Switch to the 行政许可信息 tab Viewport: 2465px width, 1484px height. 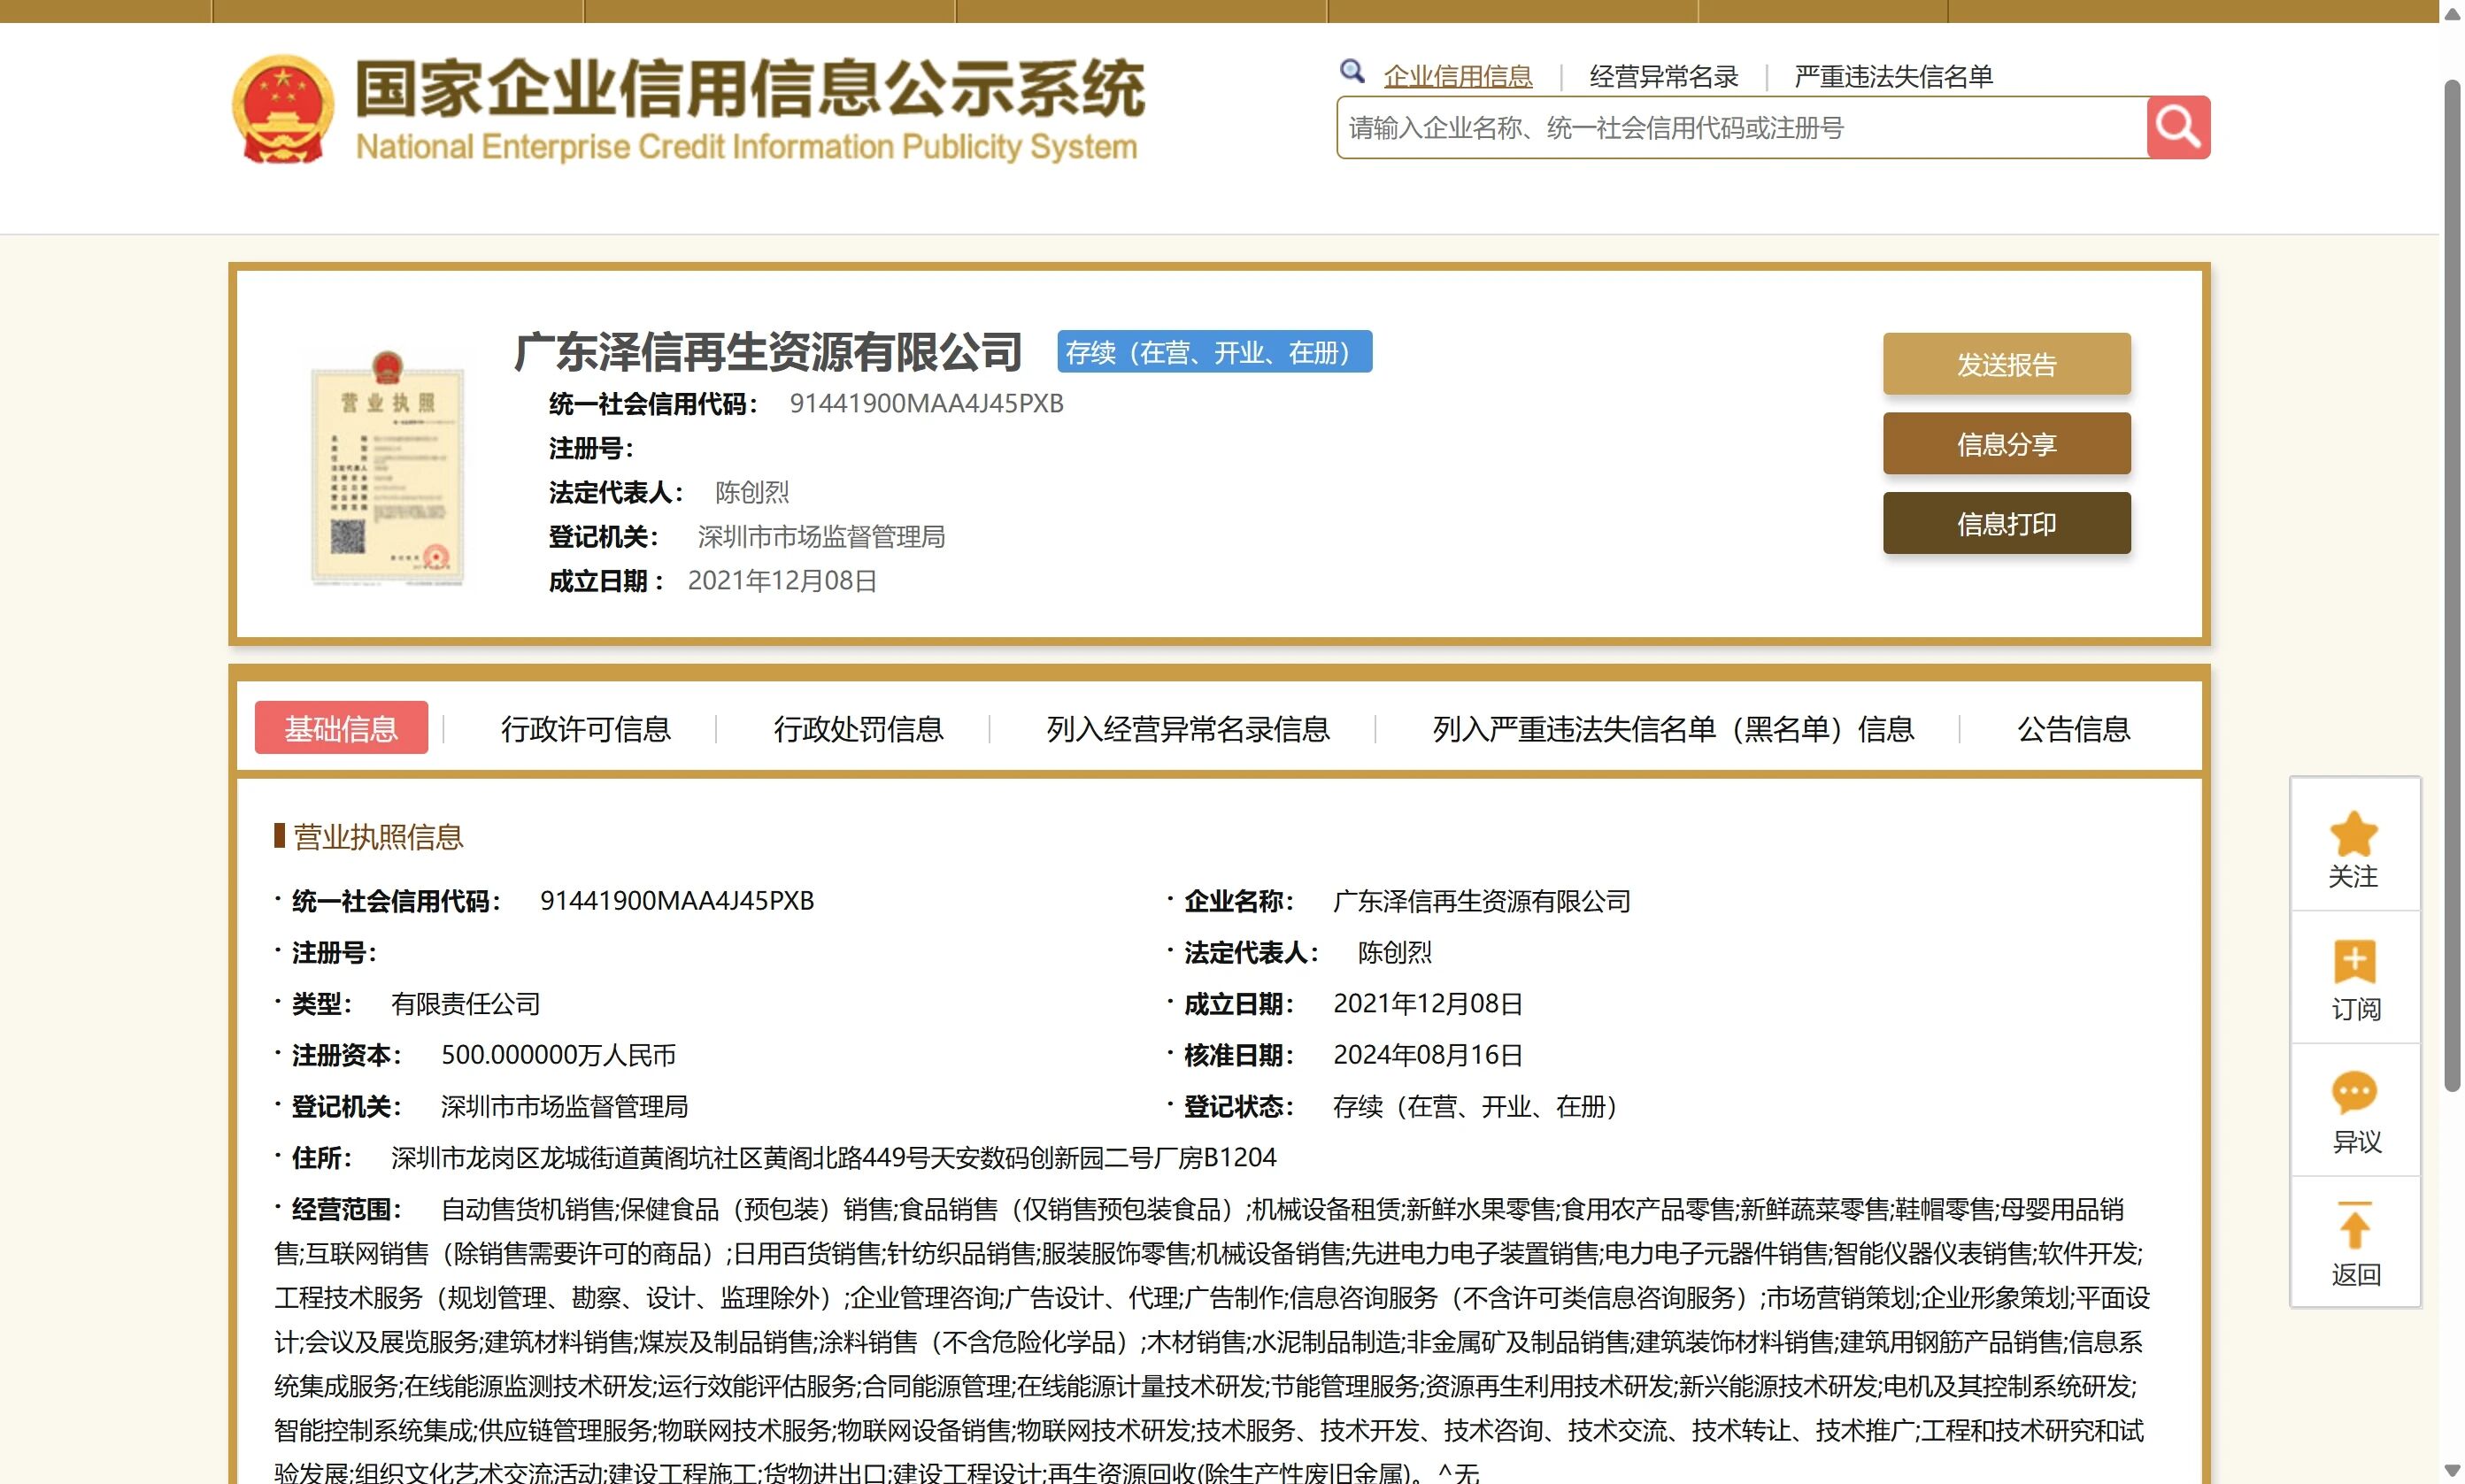[x=585, y=729]
